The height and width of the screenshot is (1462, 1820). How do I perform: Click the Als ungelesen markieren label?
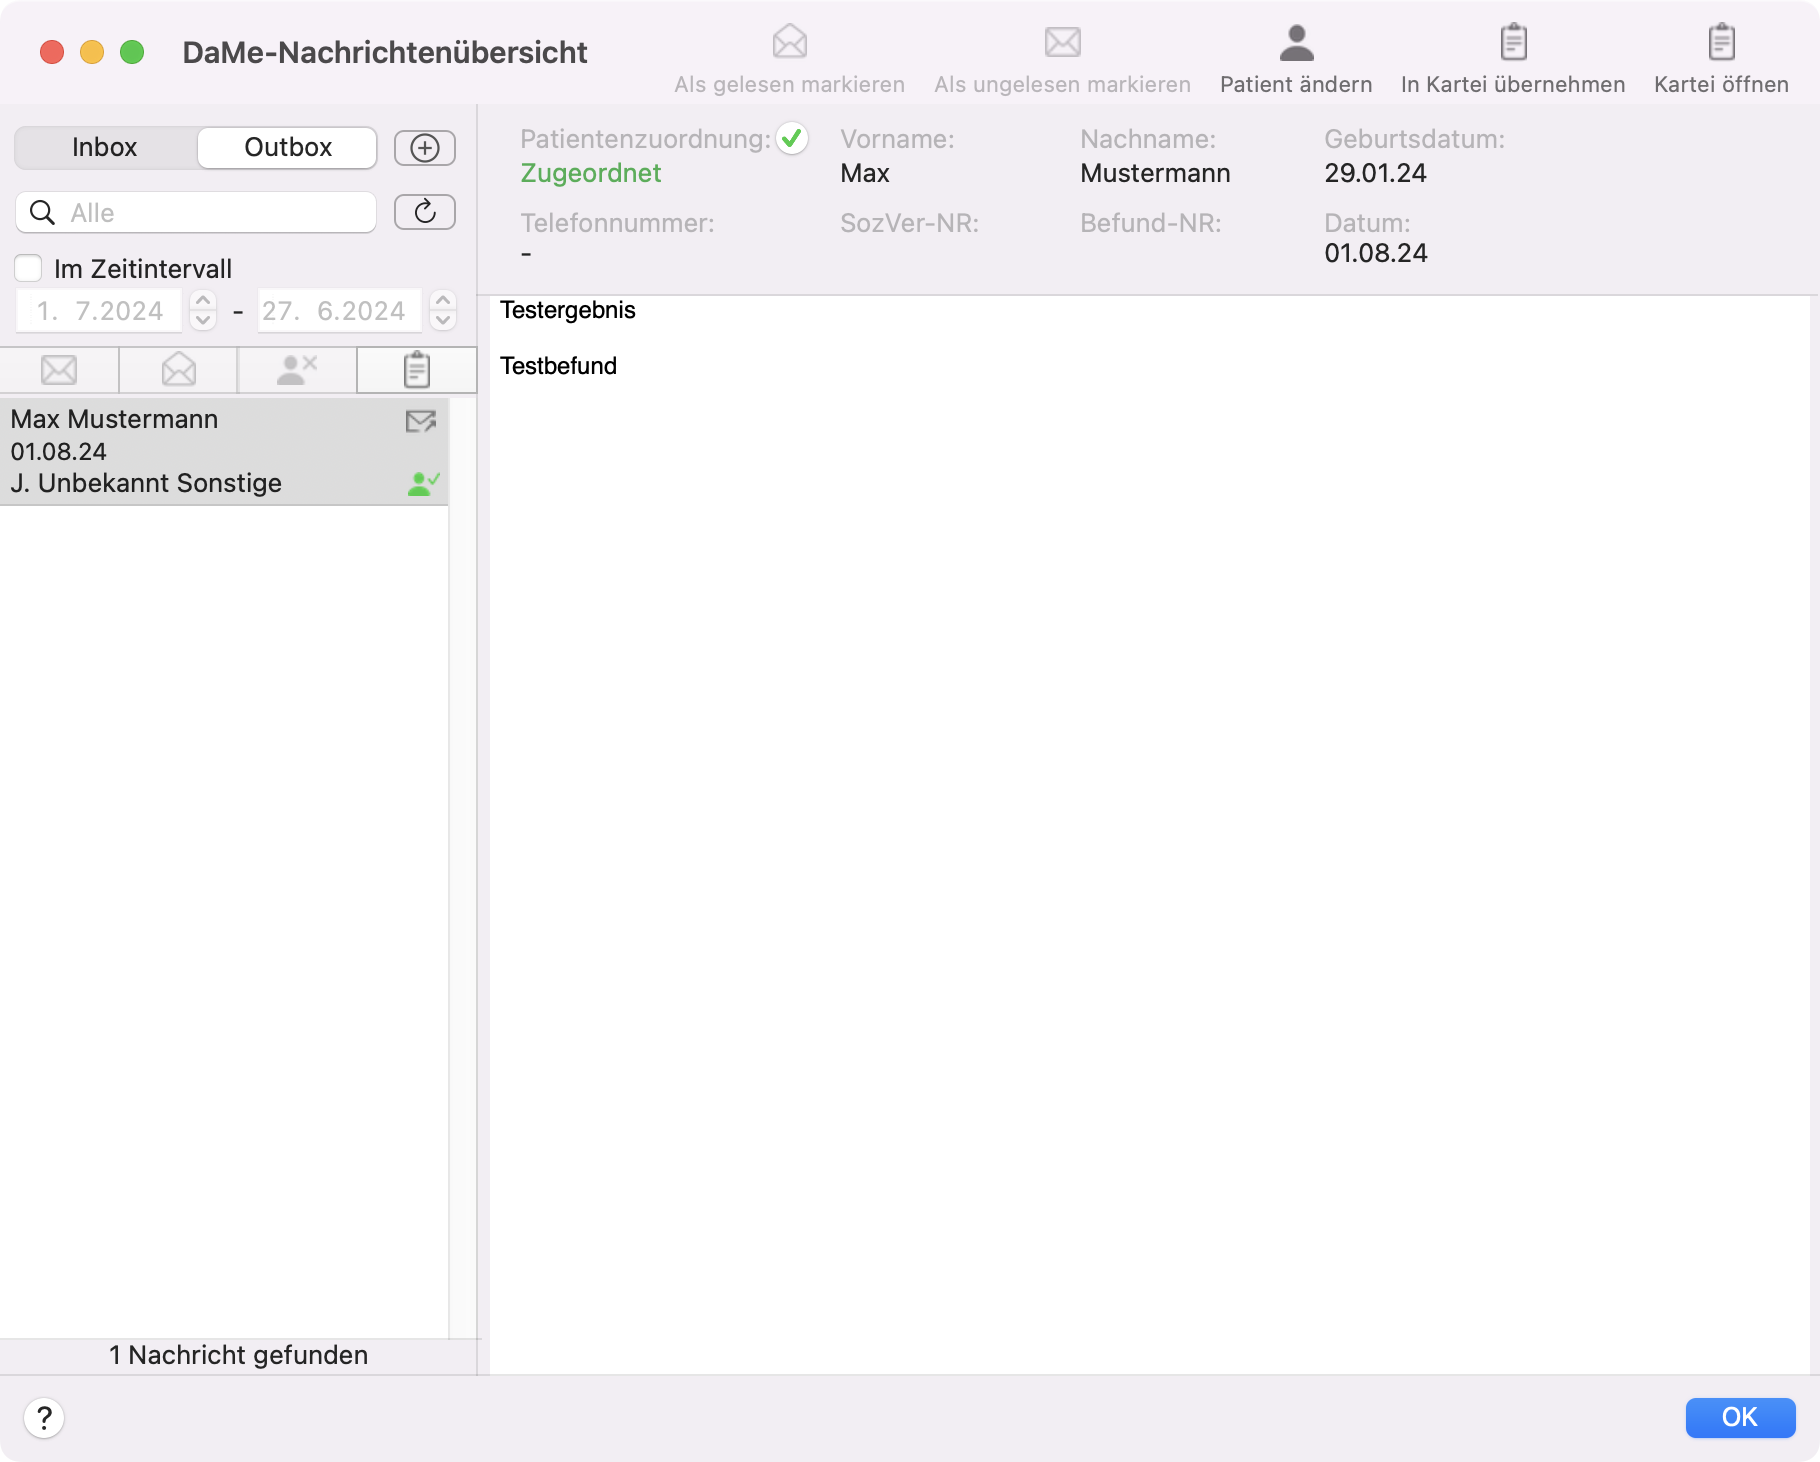coord(1063,85)
